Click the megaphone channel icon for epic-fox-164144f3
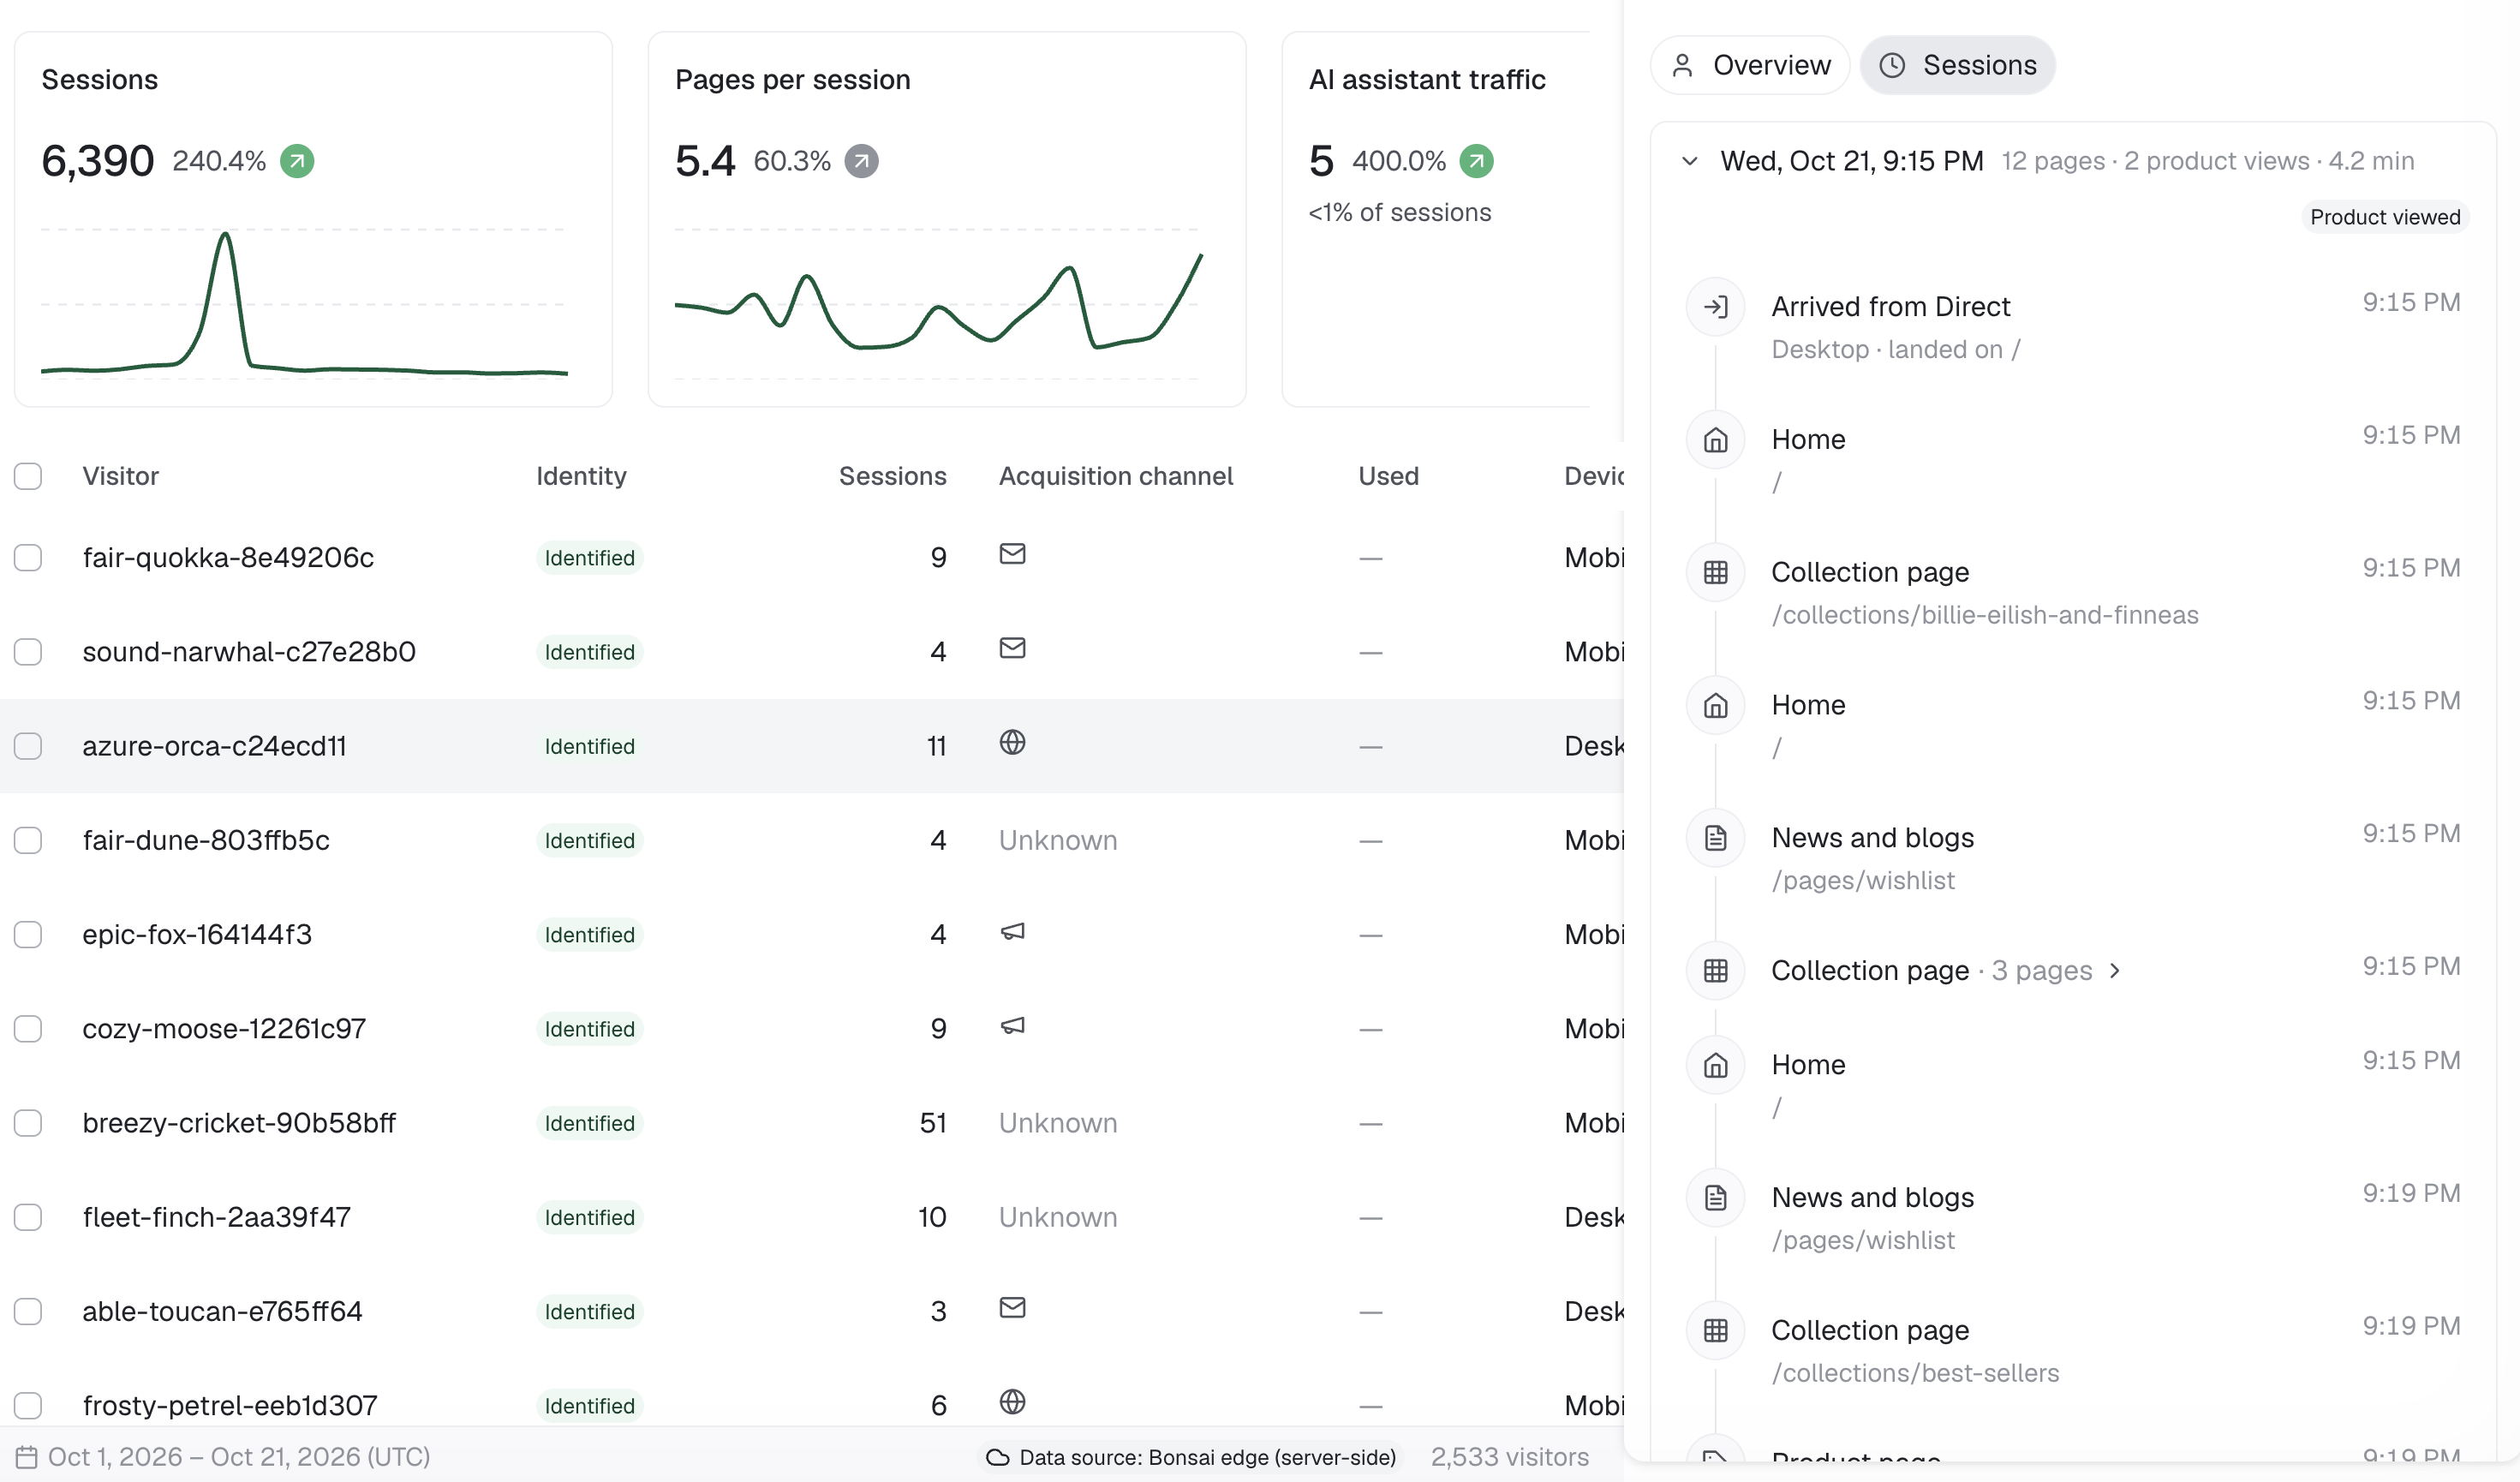Screen dimensions: 2520x1482 1012,932
